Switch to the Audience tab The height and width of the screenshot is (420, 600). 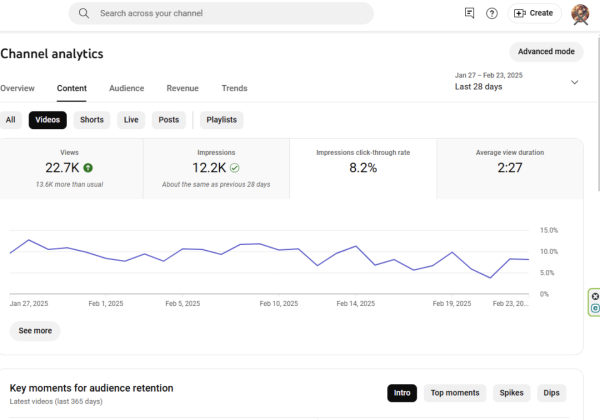(x=126, y=88)
